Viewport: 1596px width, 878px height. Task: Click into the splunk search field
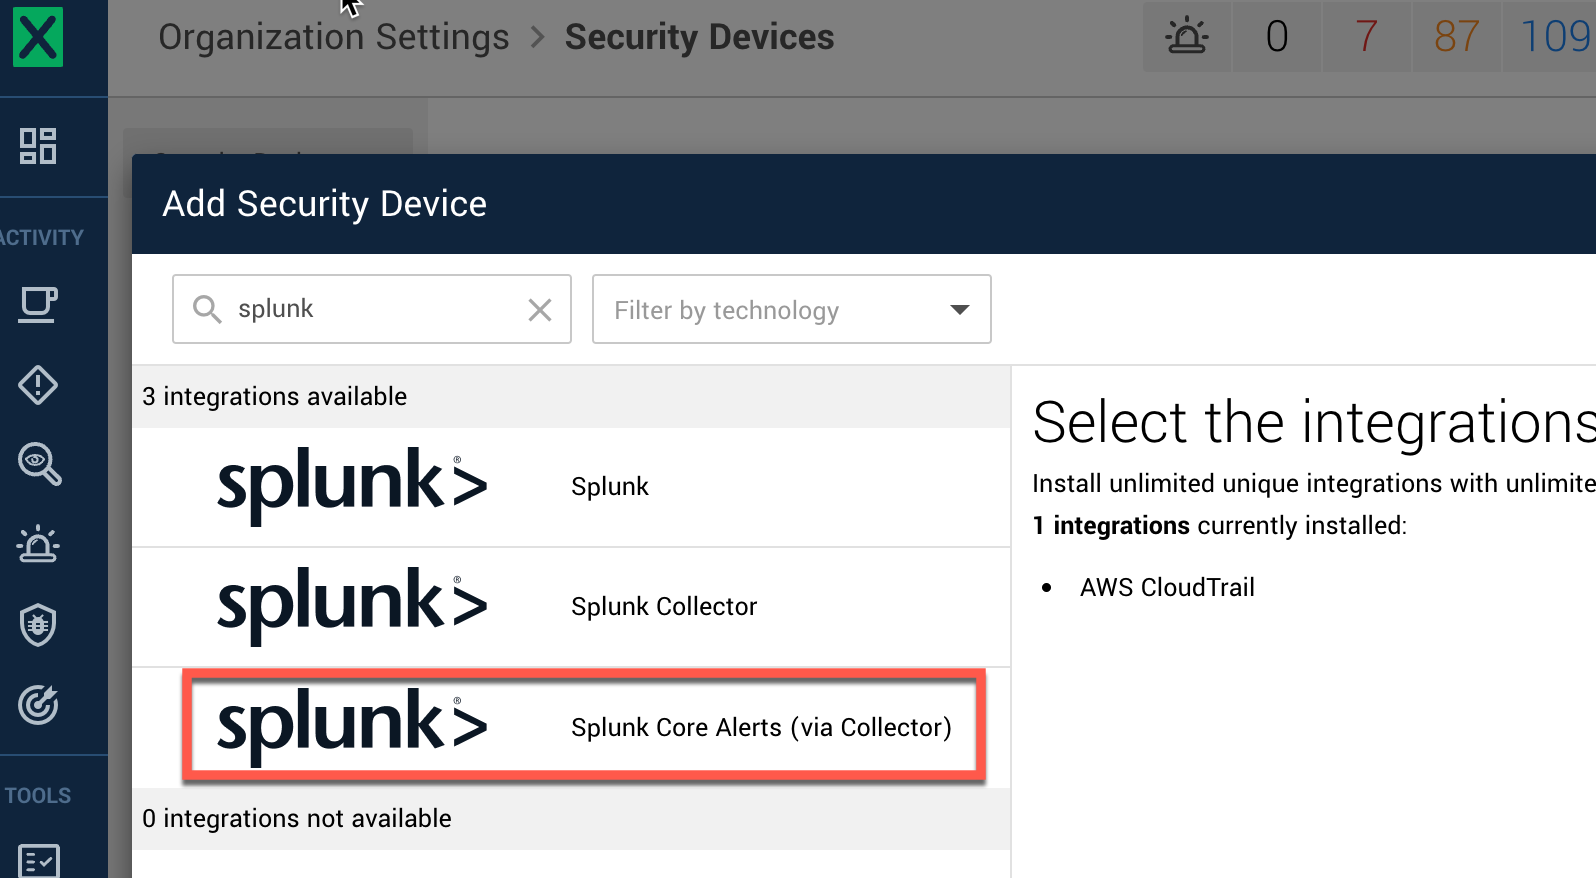pos(372,309)
